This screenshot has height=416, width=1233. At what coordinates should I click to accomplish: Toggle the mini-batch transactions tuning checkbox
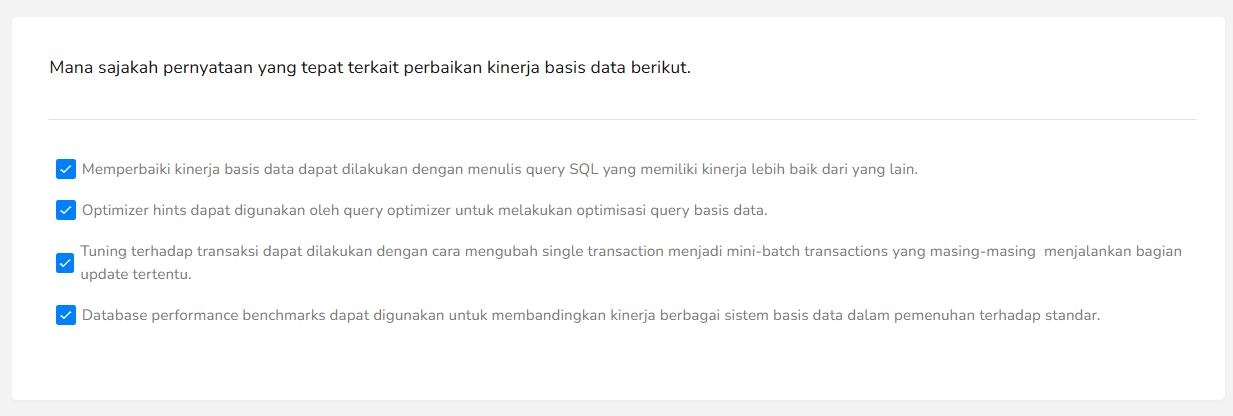click(66, 263)
